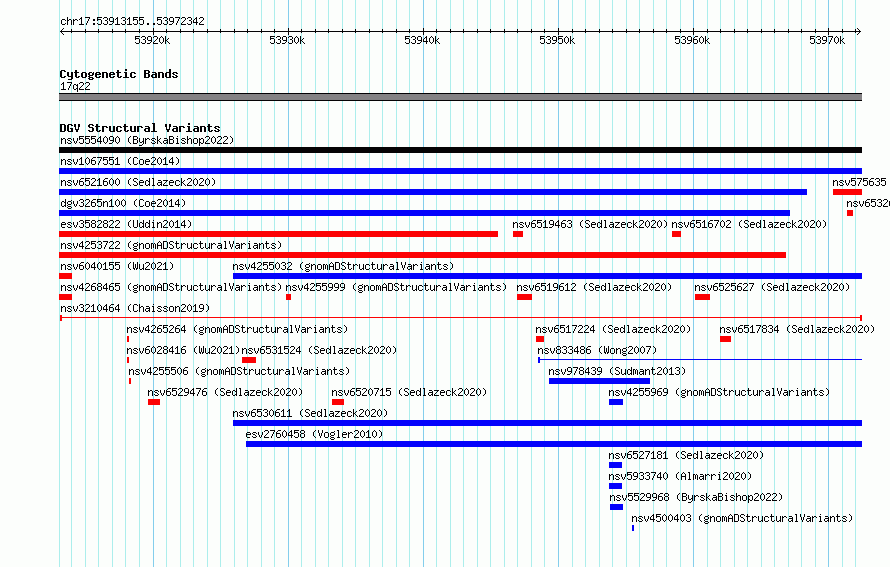Click the 53920k ruler tick label
This screenshot has height=567, width=890.
click(x=152, y=40)
